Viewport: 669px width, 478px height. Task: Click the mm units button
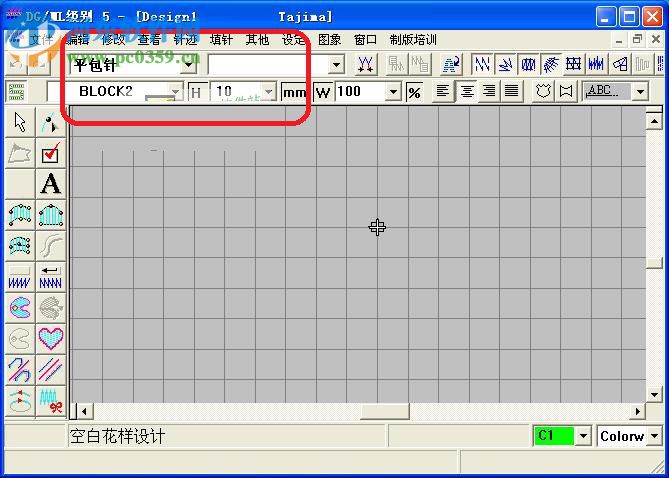pyautogui.click(x=294, y=92)
